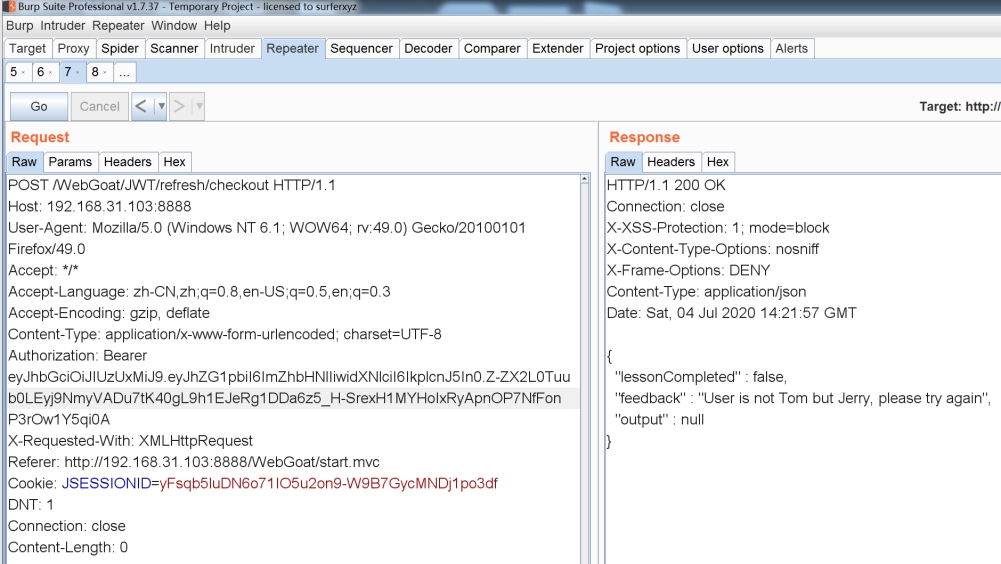Open the Burp menu
1001x564 pixels.
19,26
